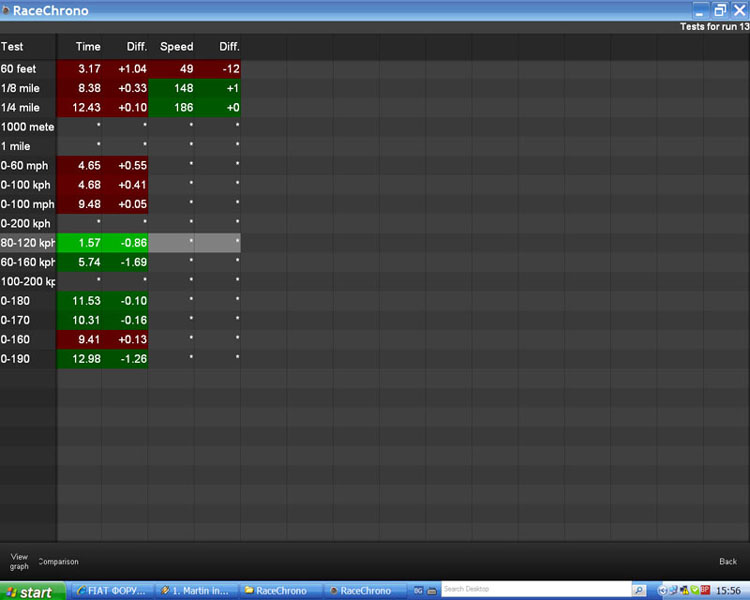Viewport: 750px width, 600px height.
Task: Click the BG language indicator in taskbar
Action: pos(418,590)
